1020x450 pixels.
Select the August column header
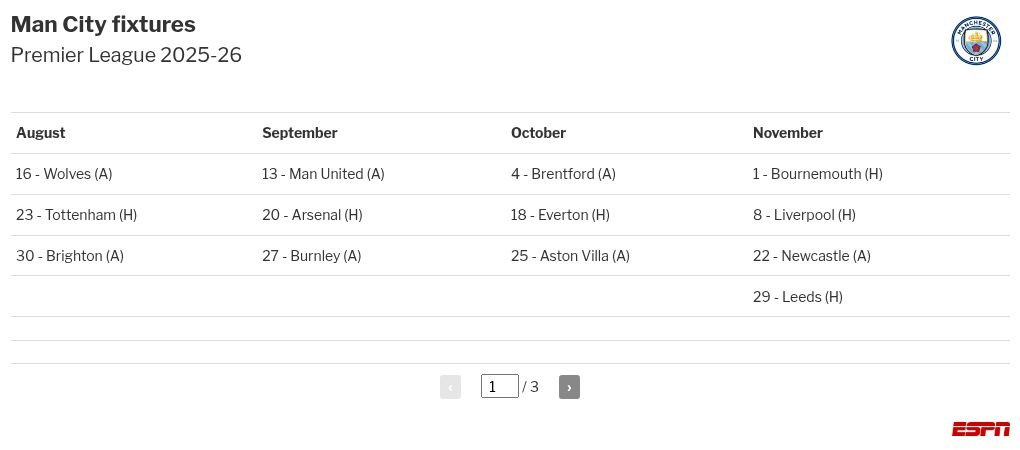pos(40,133)
